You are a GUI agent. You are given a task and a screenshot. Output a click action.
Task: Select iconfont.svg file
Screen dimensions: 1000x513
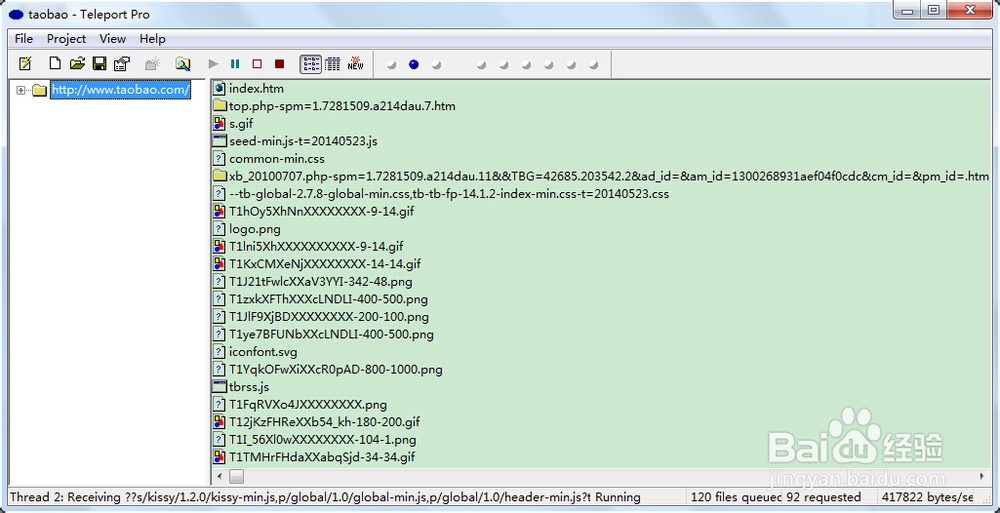[263, 352]
